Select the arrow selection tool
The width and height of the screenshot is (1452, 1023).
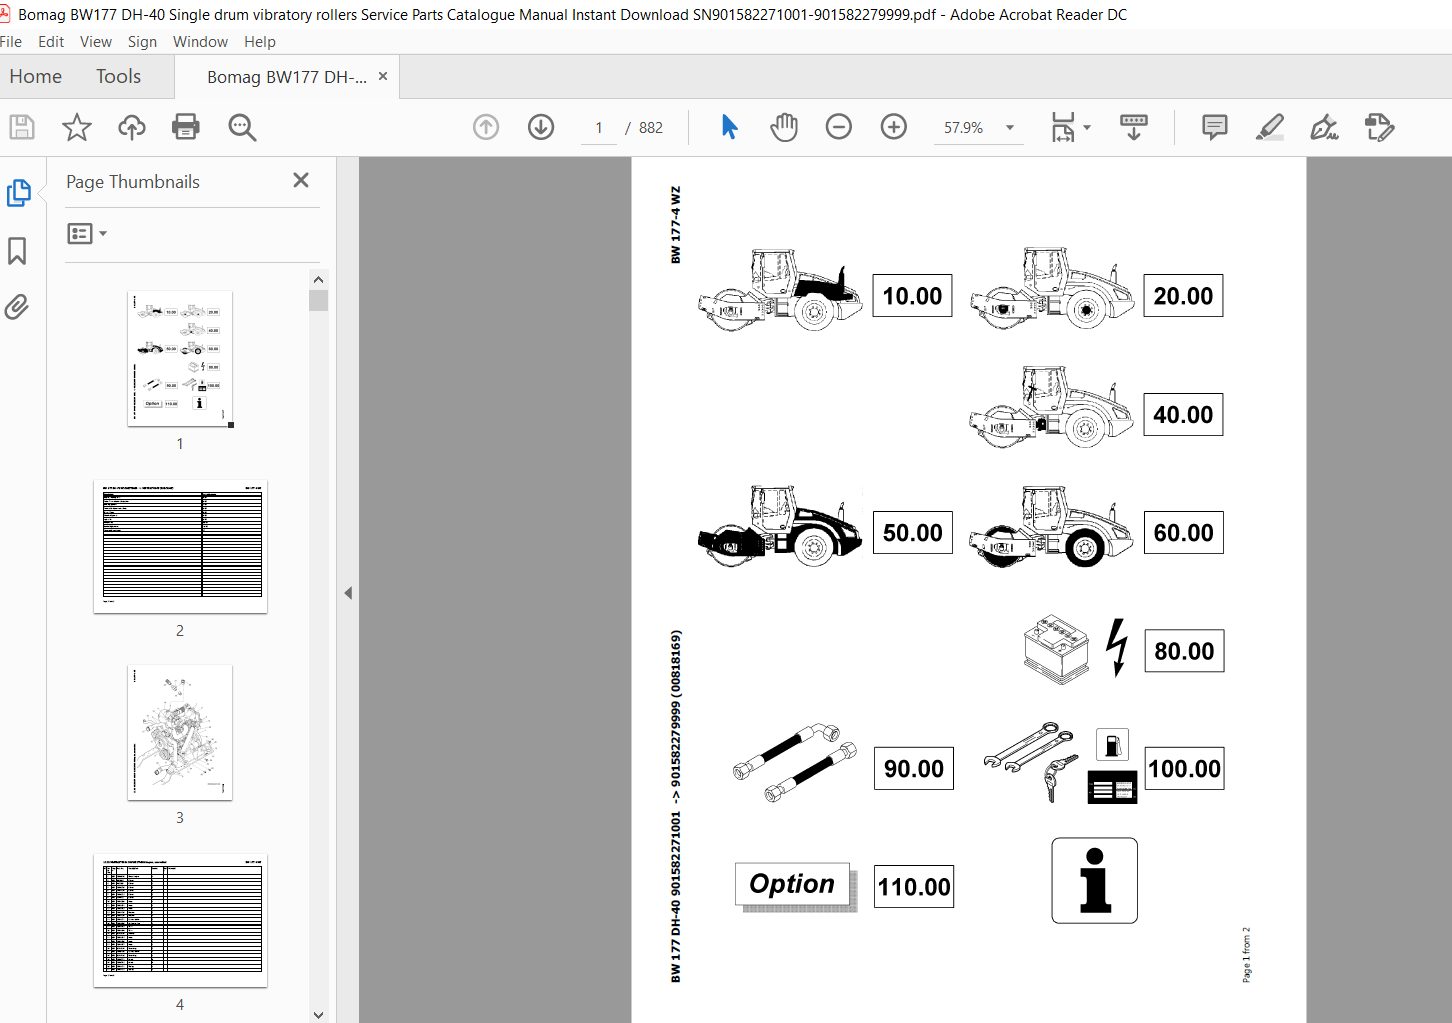(x=729, y=127)
